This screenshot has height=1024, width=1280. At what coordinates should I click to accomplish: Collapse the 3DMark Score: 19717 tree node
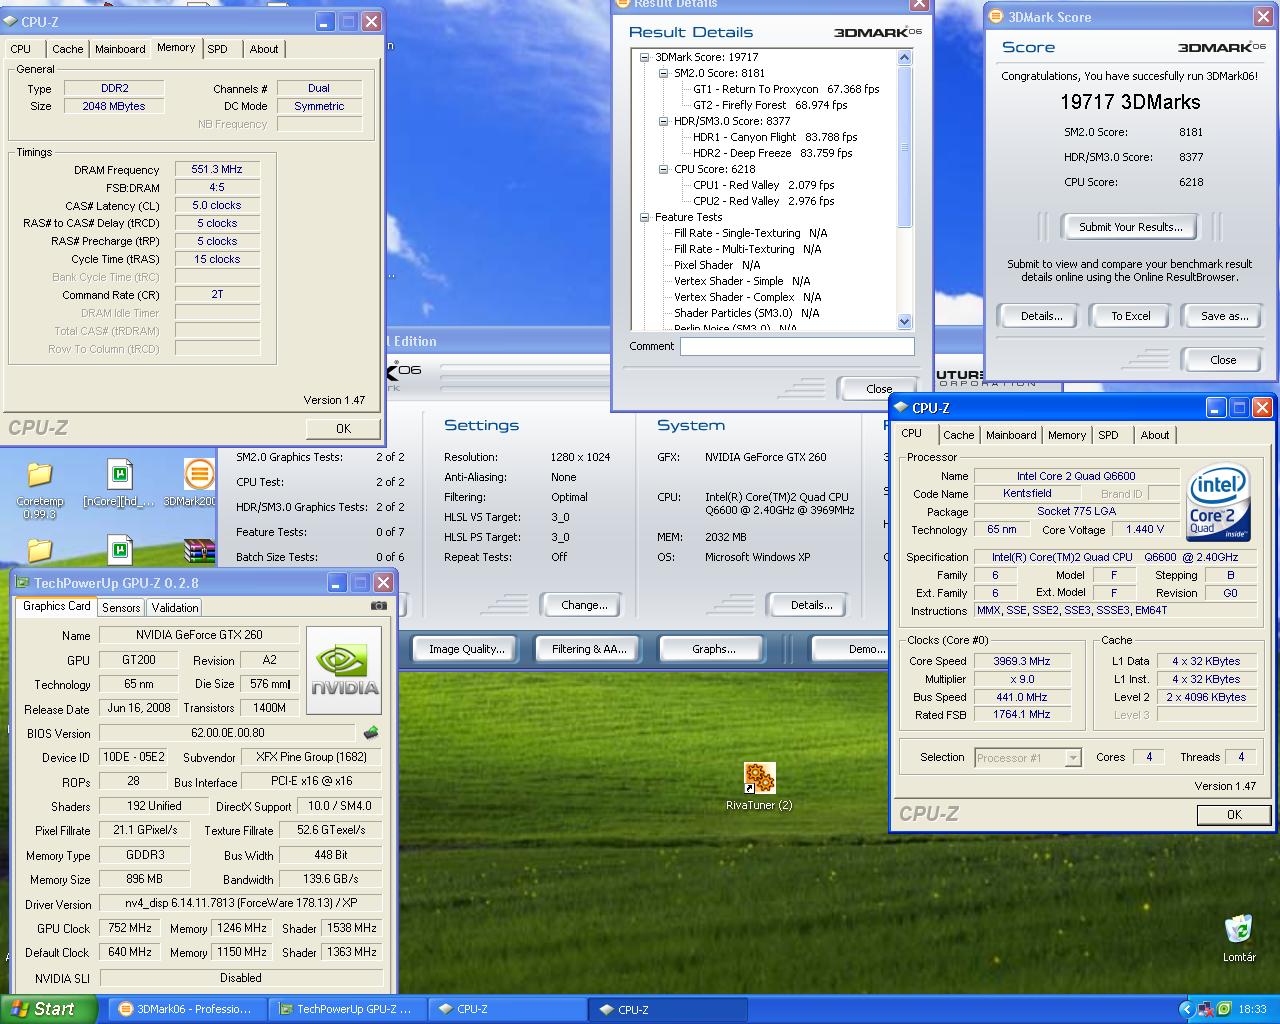(x=645, y=57)
